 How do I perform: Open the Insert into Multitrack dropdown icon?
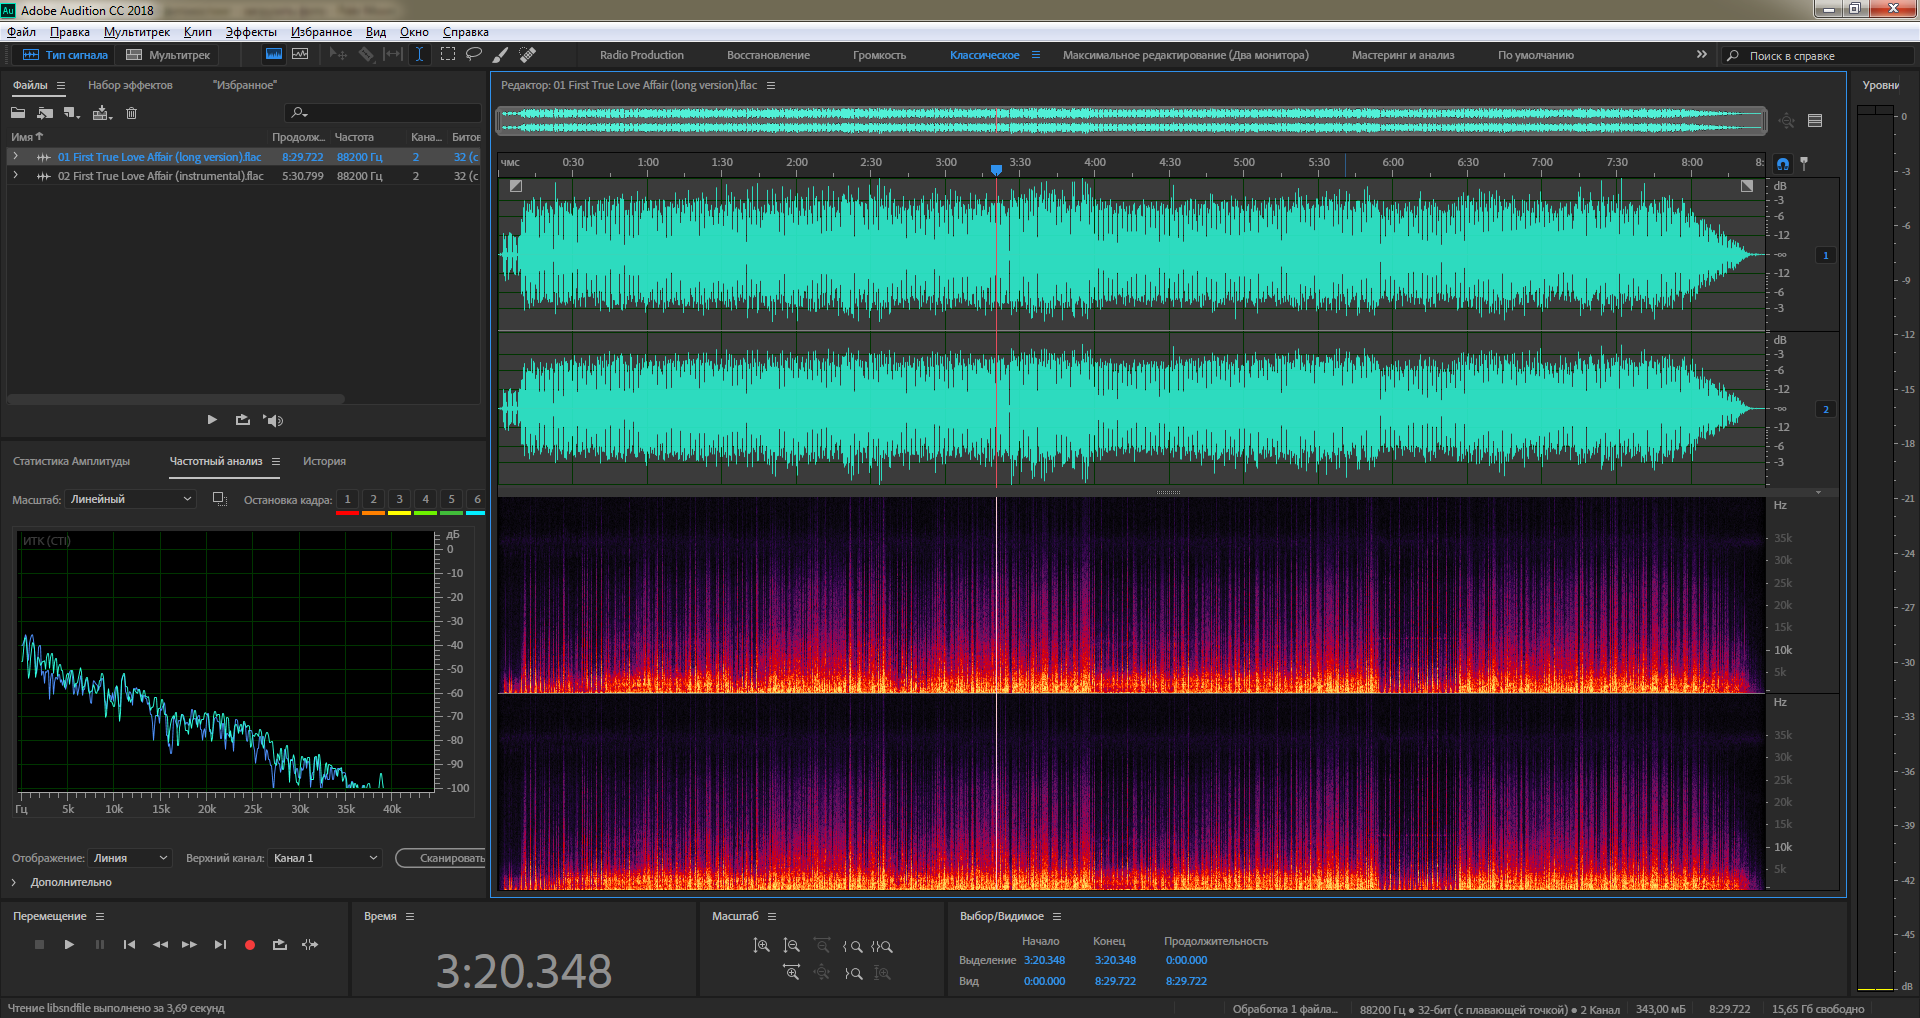point(102,113)
